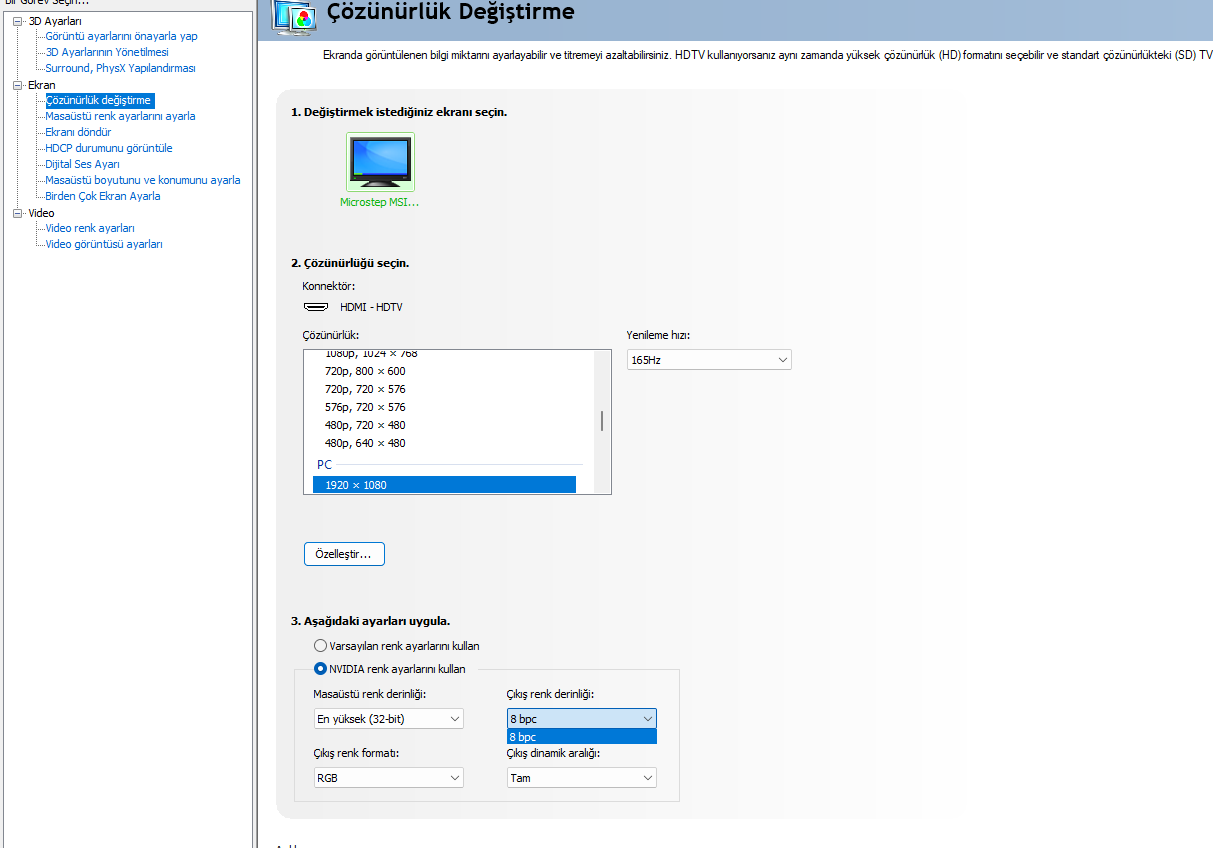Select the 1920 × 1080 PC resolution
The image size is (1213, 848).
click(444, 485)
